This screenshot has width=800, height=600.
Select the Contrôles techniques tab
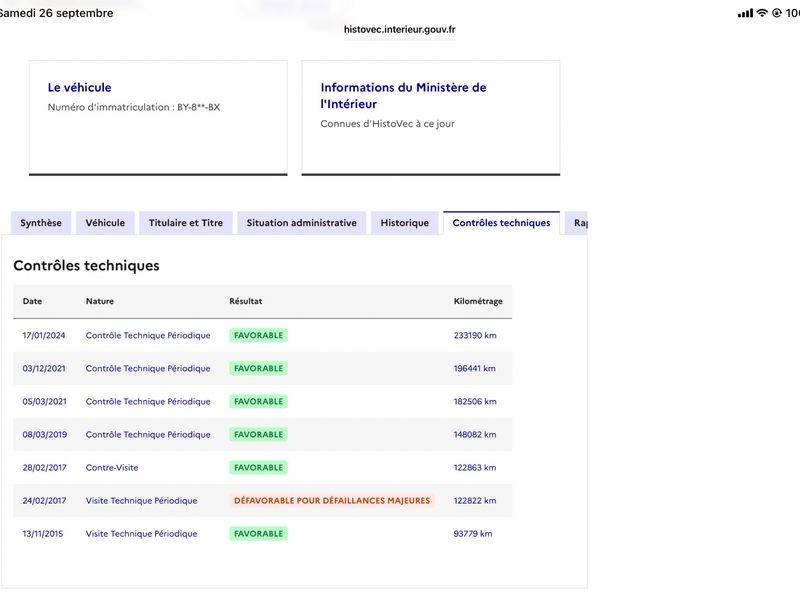tap(502, 223)
